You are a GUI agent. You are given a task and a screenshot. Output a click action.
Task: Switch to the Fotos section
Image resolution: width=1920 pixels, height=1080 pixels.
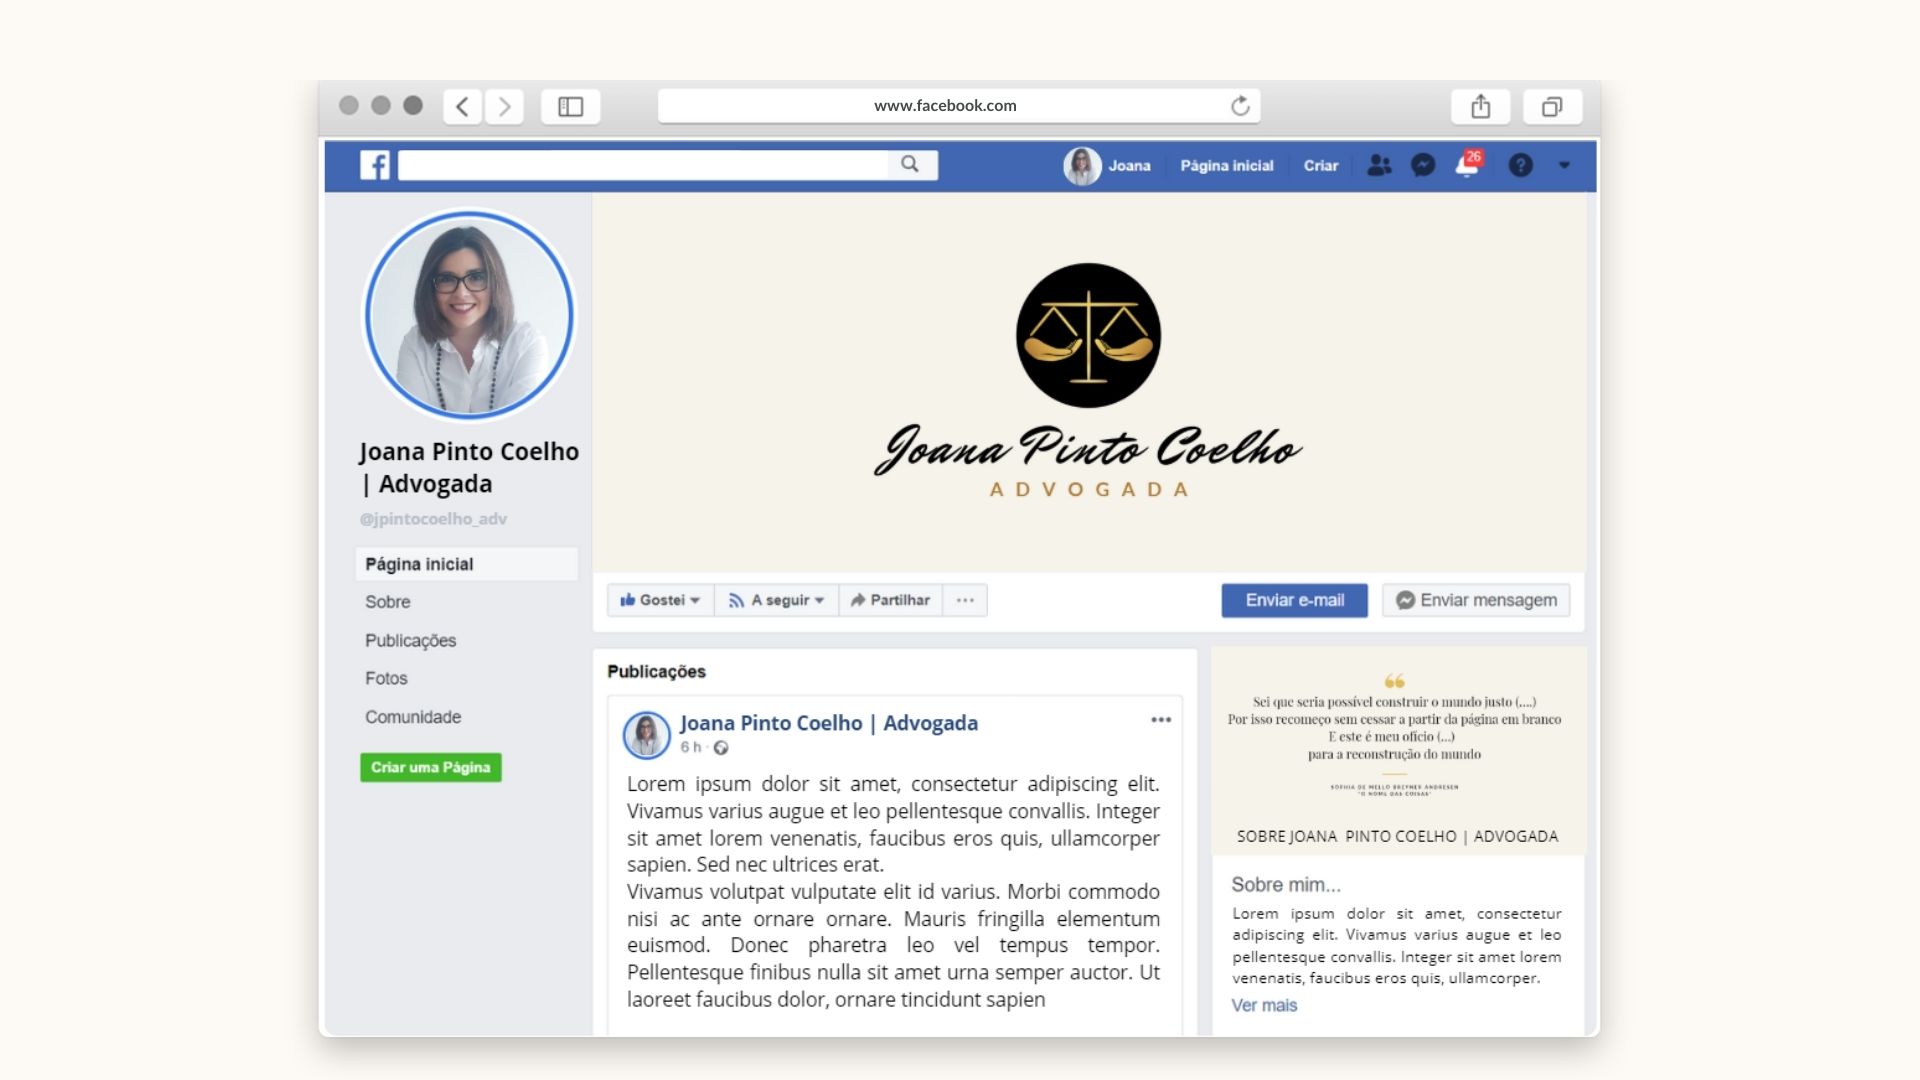click(x=386, y=678)
